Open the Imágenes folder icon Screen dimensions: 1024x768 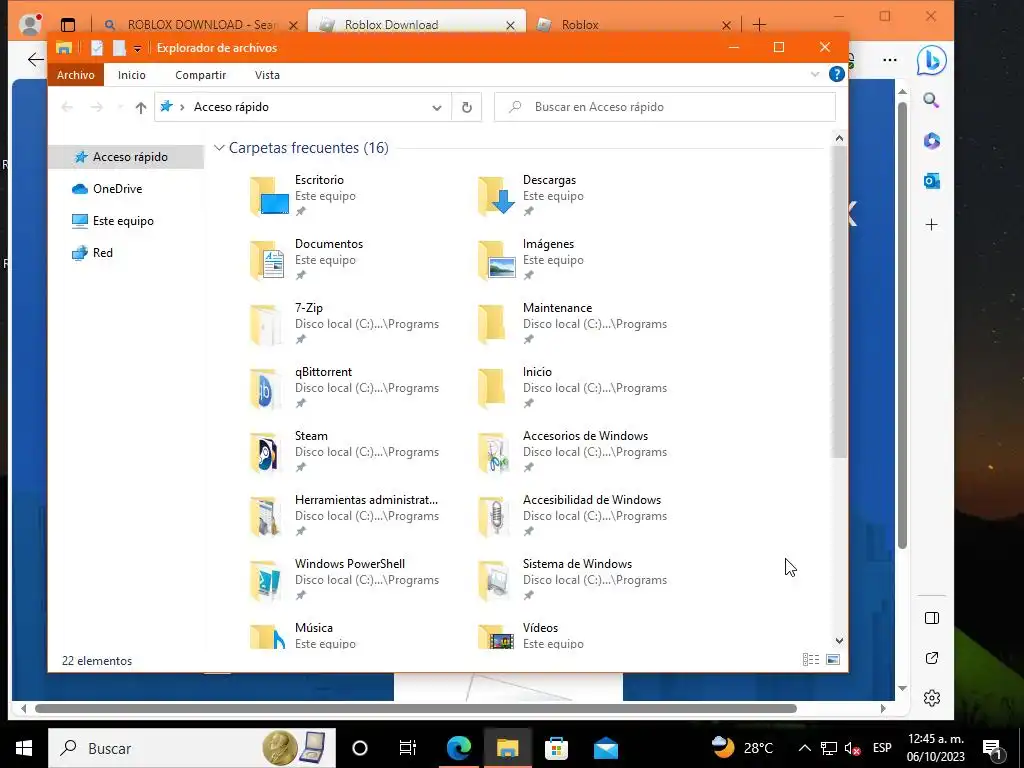pos(497,259)
